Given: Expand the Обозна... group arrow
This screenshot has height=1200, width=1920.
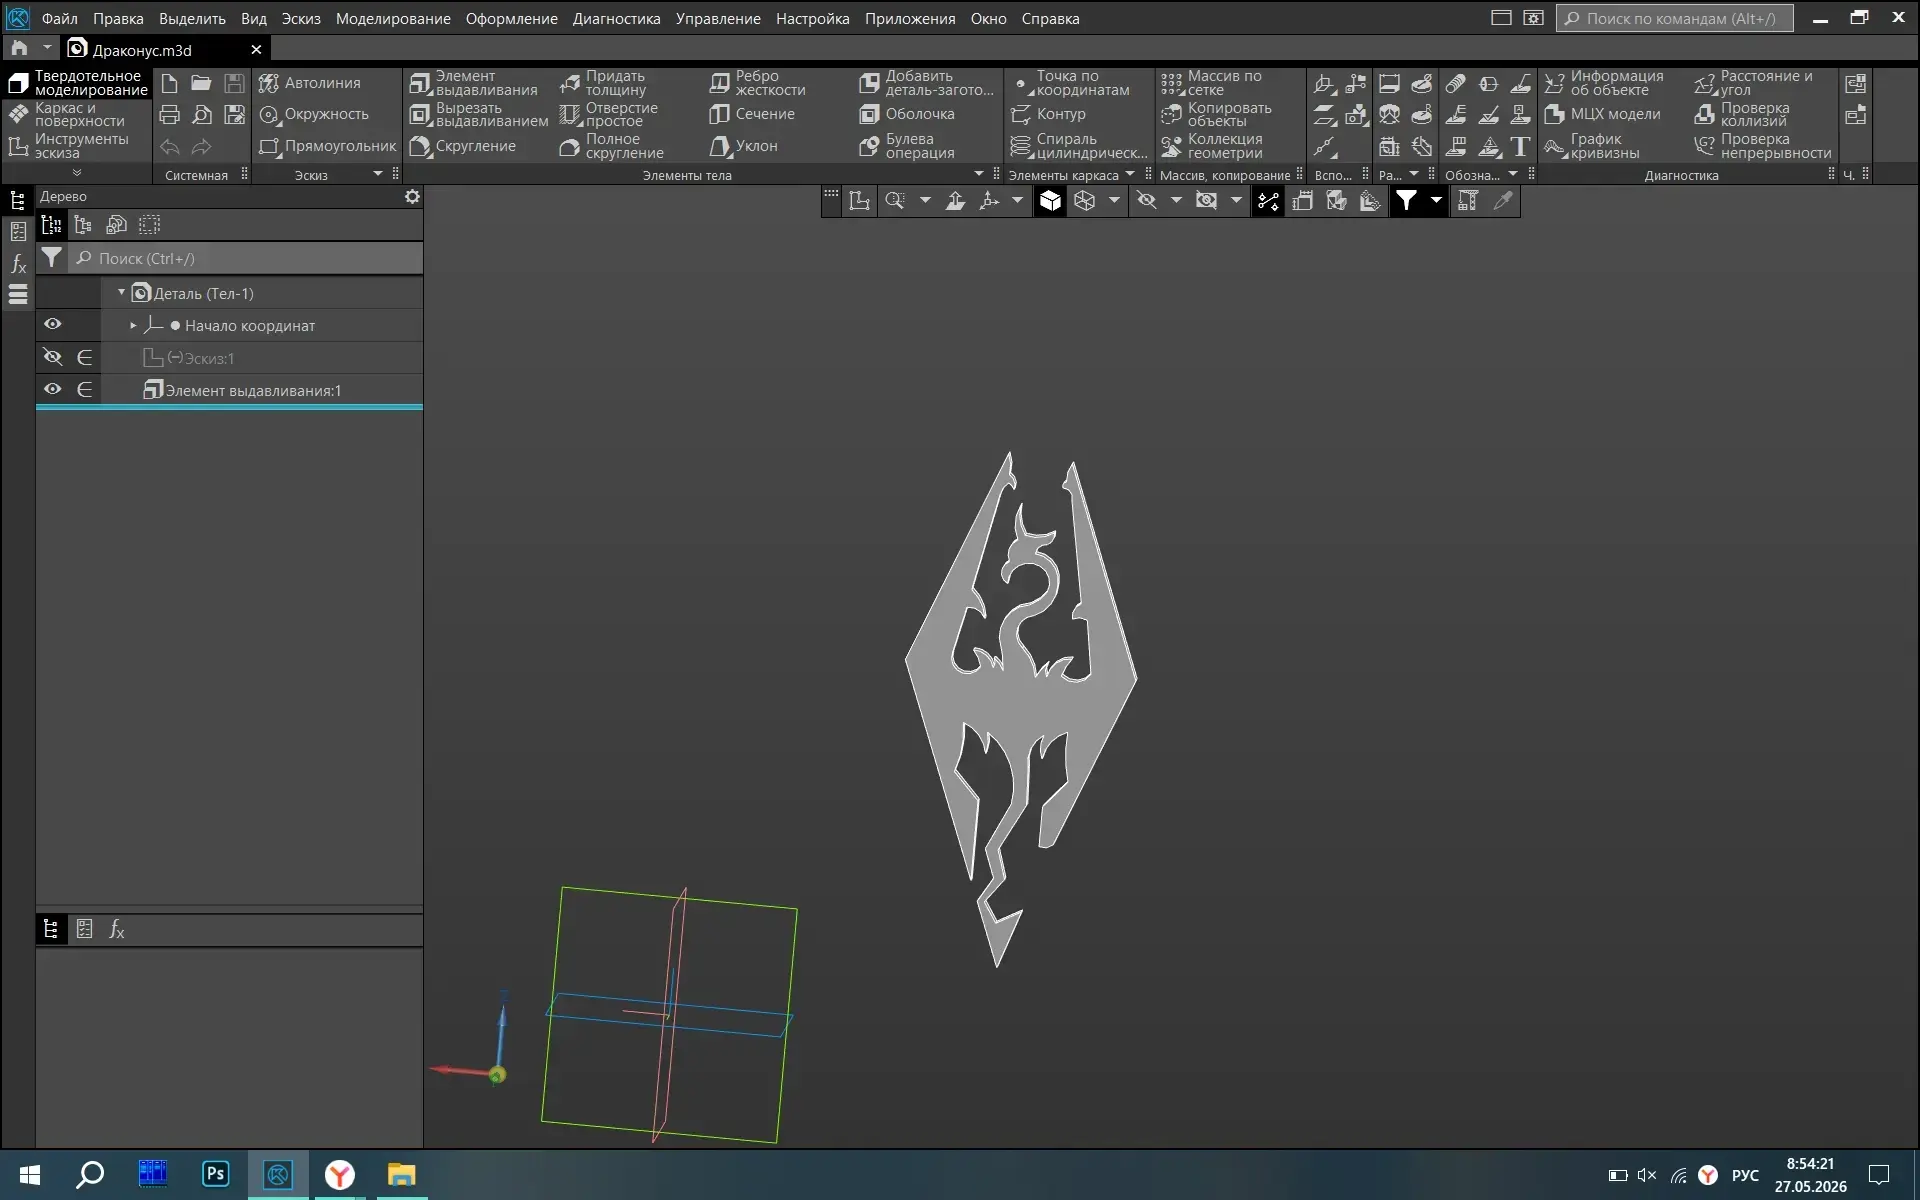Looking at the screenshot, I should click(x=1513, y=175).
